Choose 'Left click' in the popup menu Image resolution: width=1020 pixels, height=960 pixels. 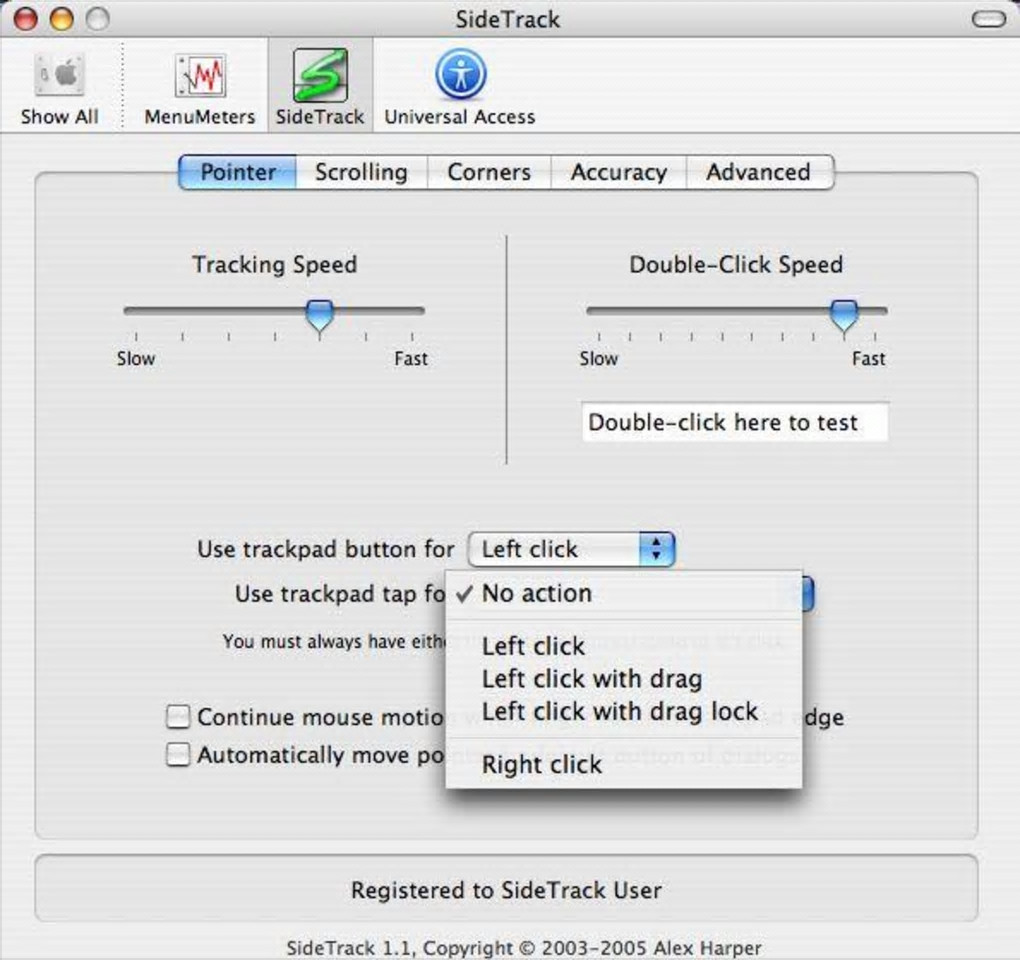(x=623, y=646)
